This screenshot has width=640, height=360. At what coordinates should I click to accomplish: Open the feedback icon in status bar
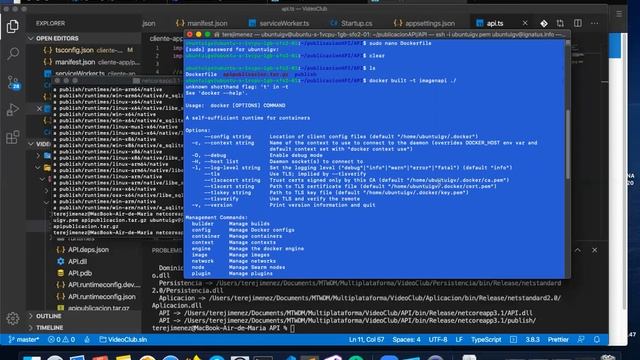click(x=581, y=340)
